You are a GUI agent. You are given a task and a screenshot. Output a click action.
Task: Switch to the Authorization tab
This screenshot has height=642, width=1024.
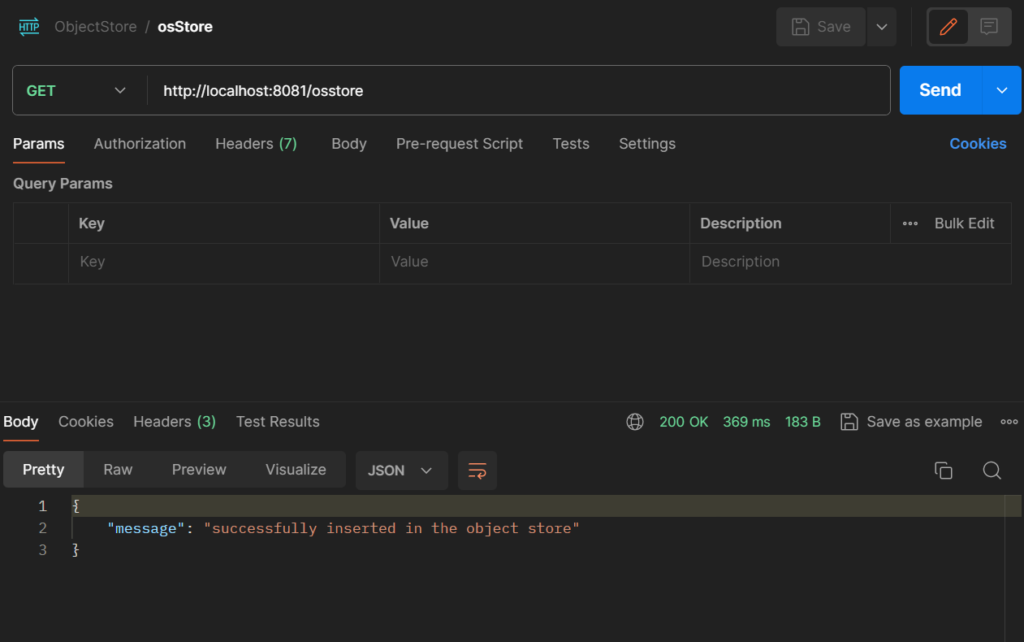click(x=140, y=144)
